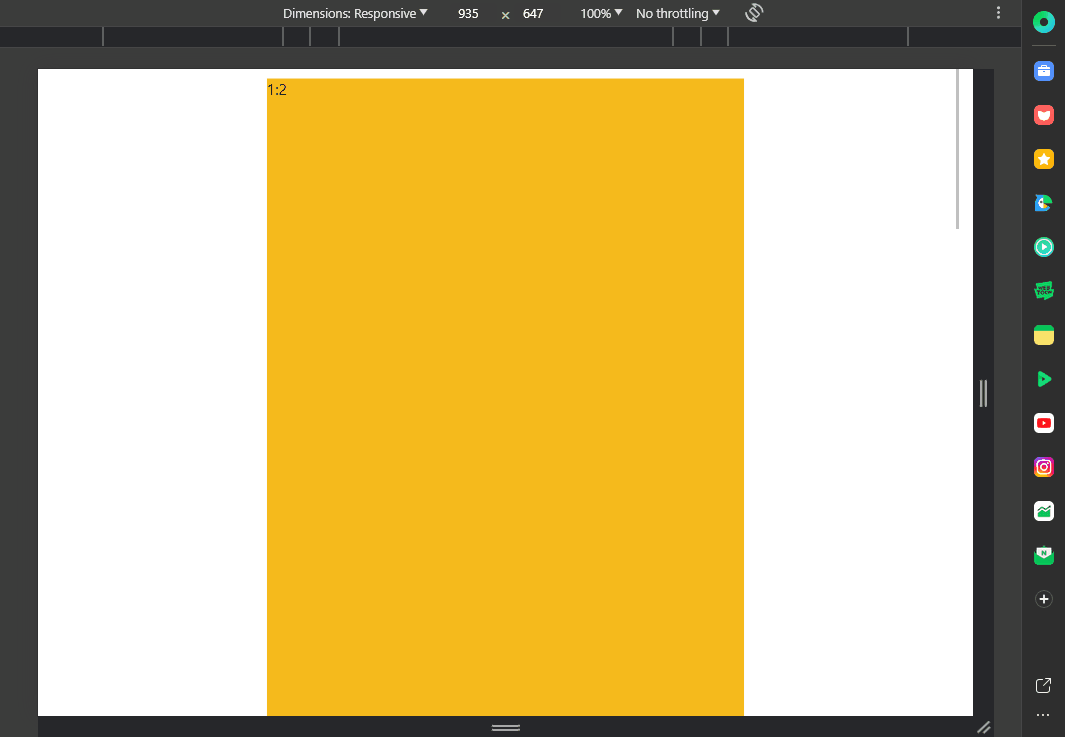Open the Whale green circle sidebar icon

click(x=1043, y=22)
